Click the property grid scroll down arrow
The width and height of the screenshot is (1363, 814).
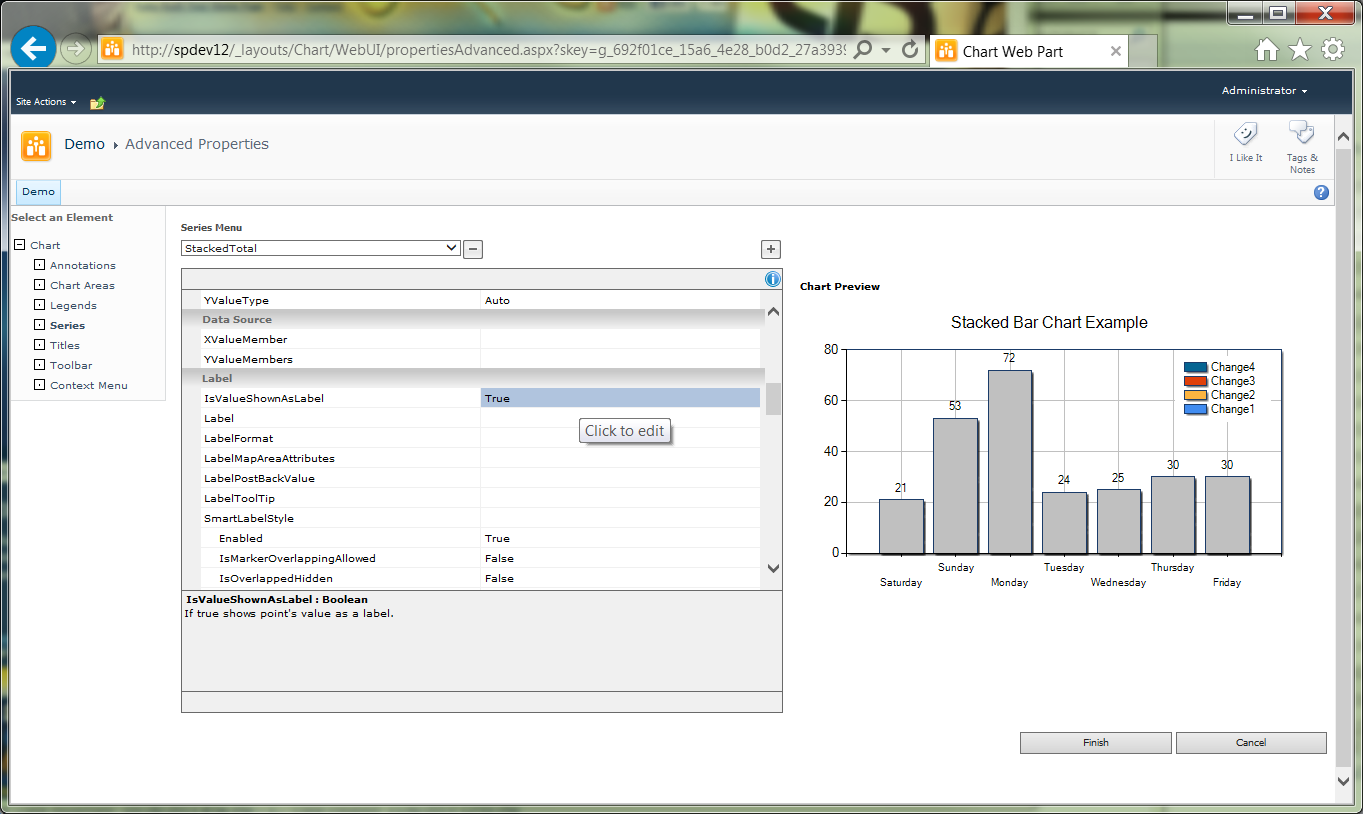point(773,568)
